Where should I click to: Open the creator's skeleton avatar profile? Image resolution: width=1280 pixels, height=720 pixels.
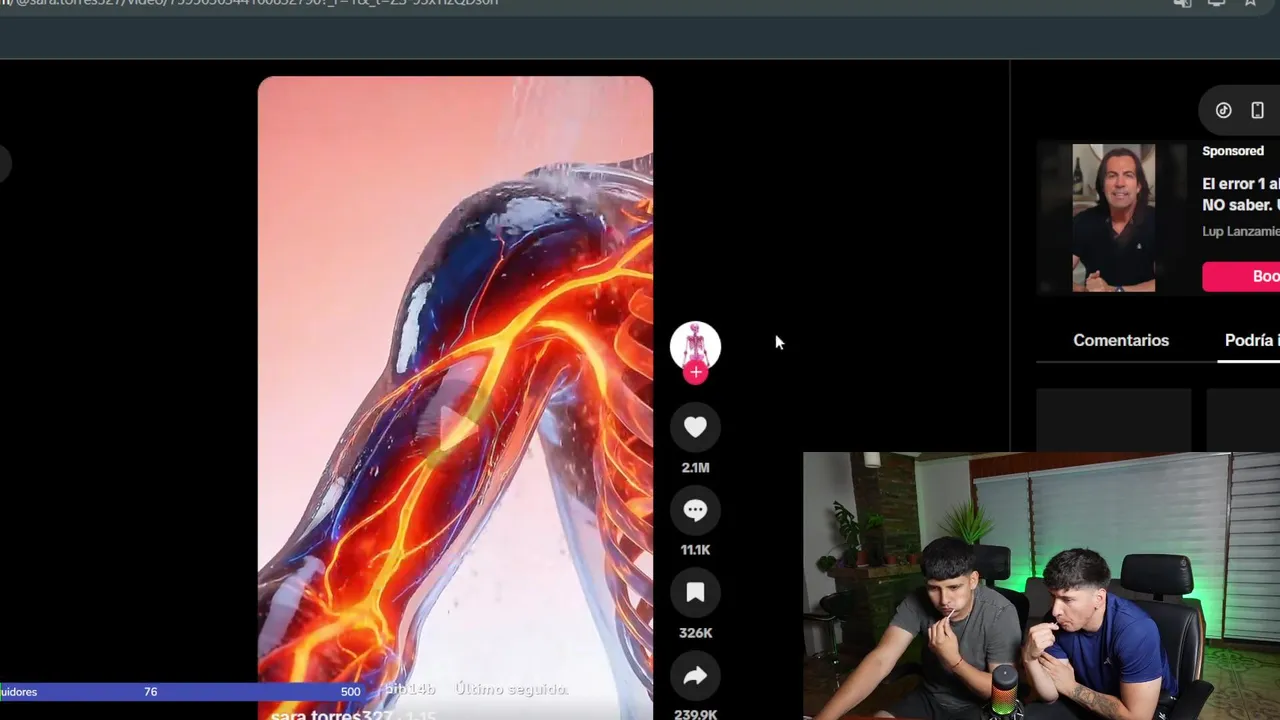(x=695, y=346)
